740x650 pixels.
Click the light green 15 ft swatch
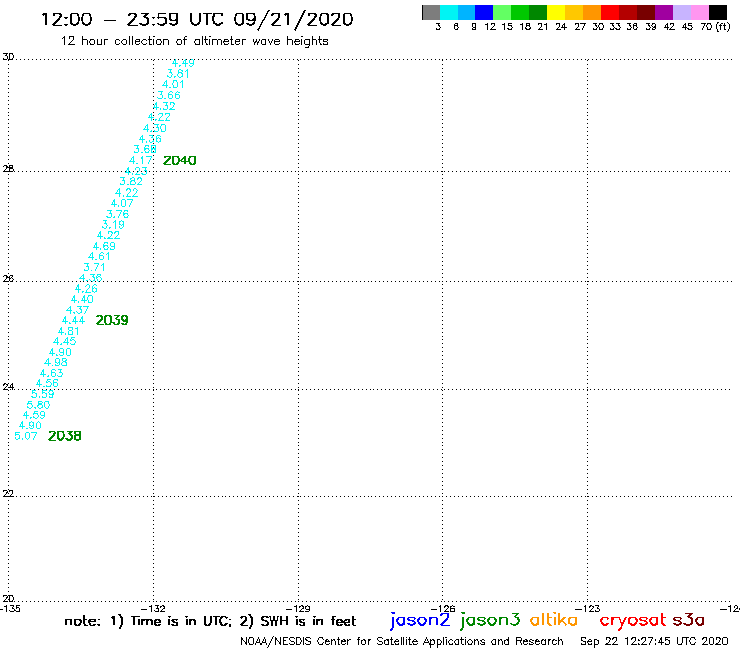click(502, 12)
